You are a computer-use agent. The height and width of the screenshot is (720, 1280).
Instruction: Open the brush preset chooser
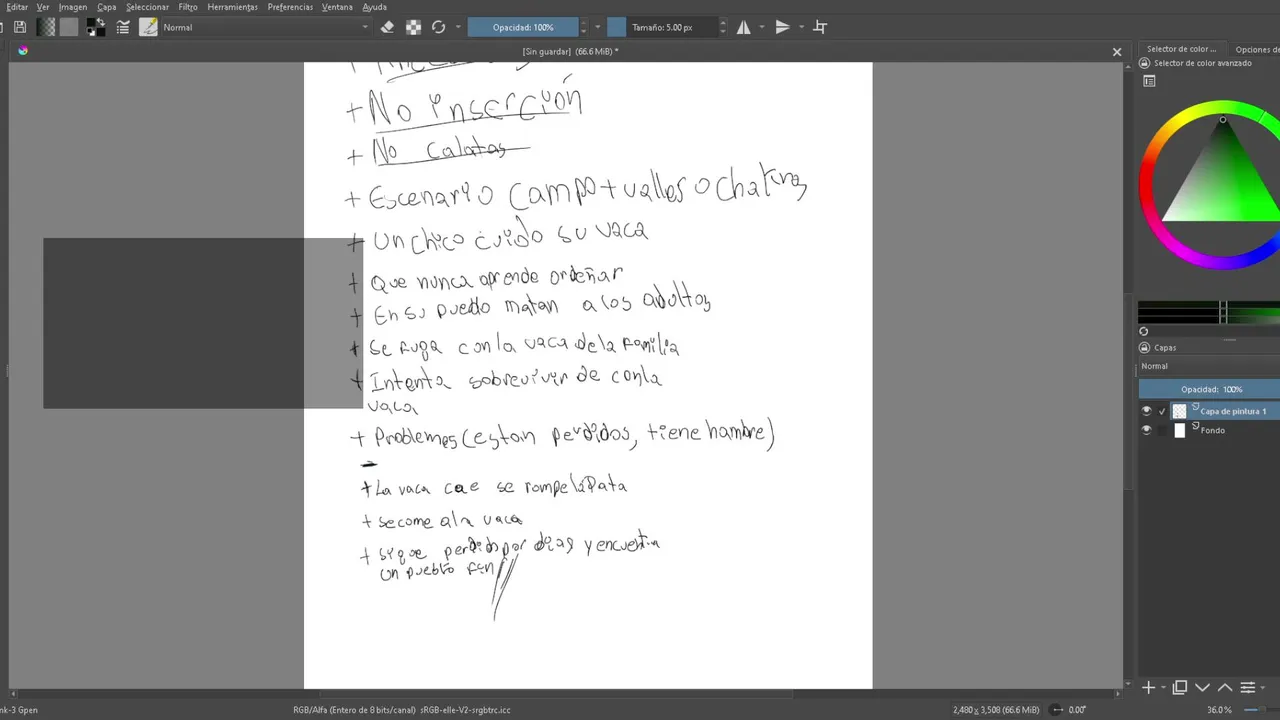149,27
